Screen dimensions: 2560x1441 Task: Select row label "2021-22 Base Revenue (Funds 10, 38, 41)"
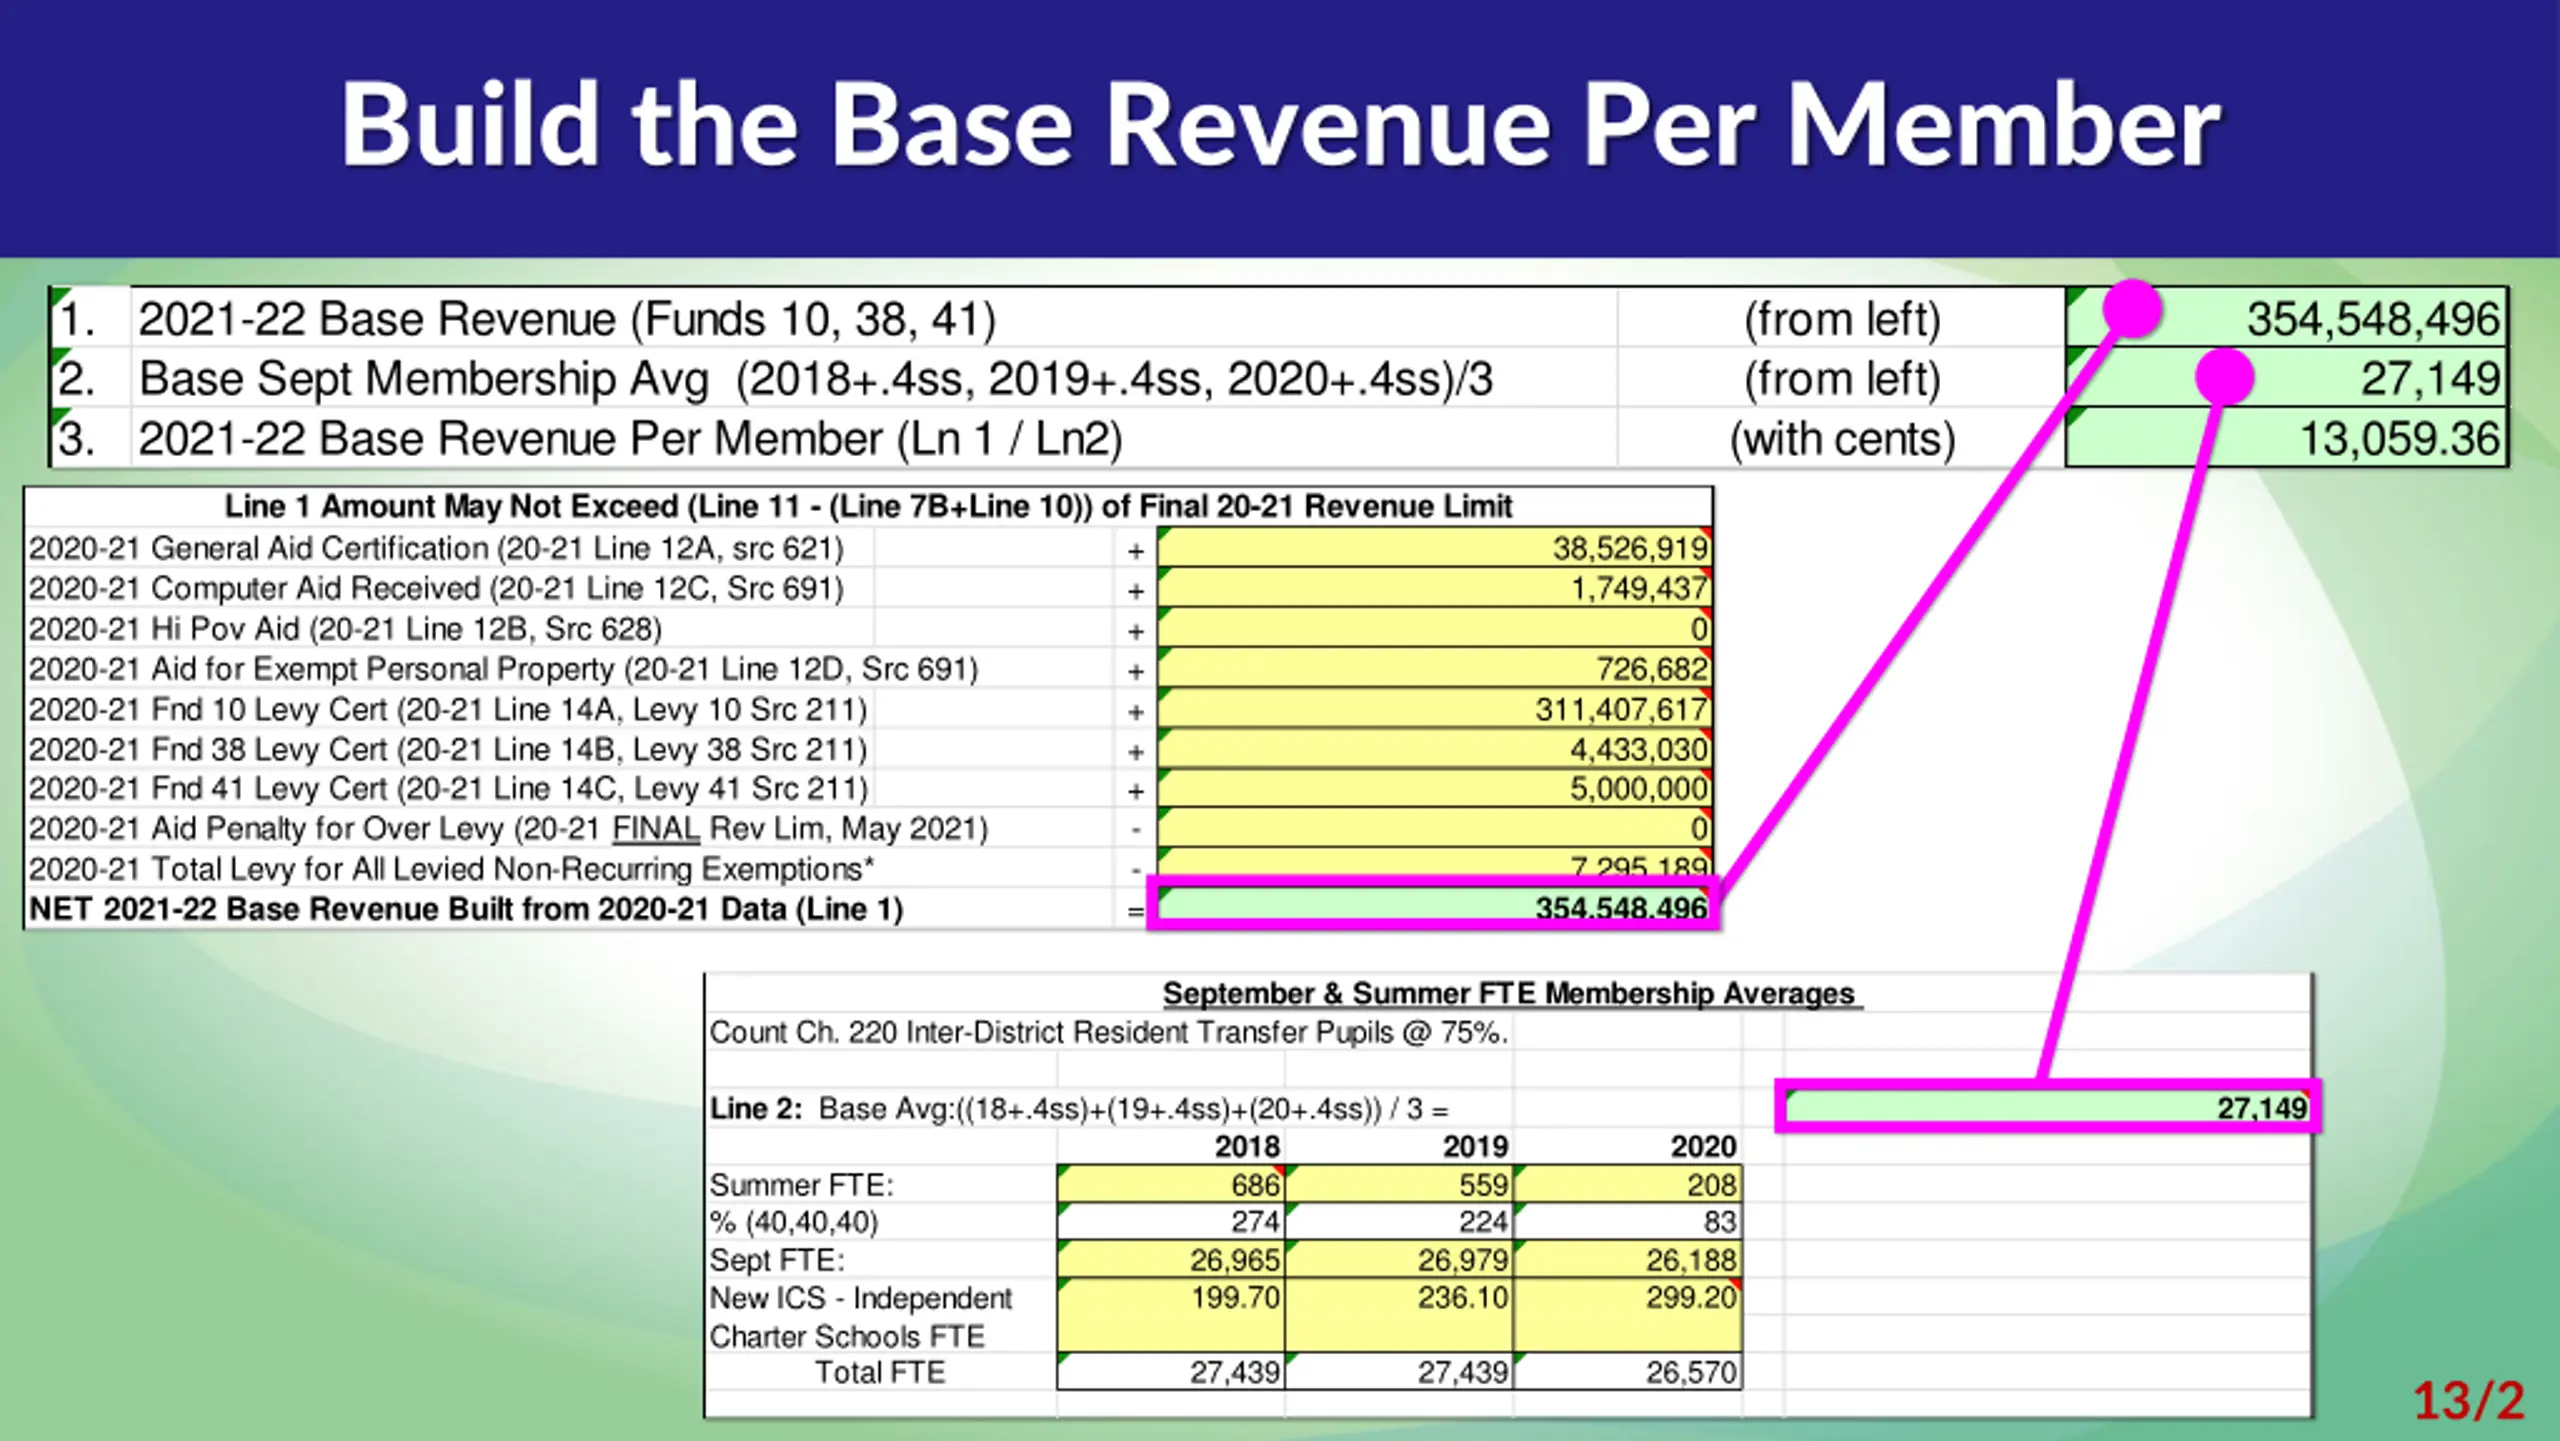tap(567, 319)
